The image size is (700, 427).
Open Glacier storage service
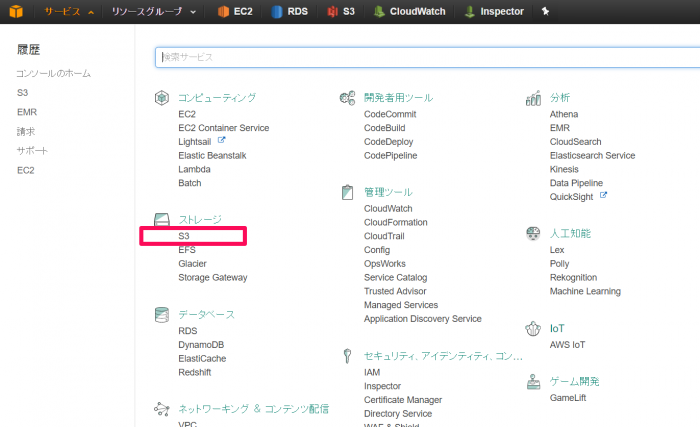click(x=192, y=264)
